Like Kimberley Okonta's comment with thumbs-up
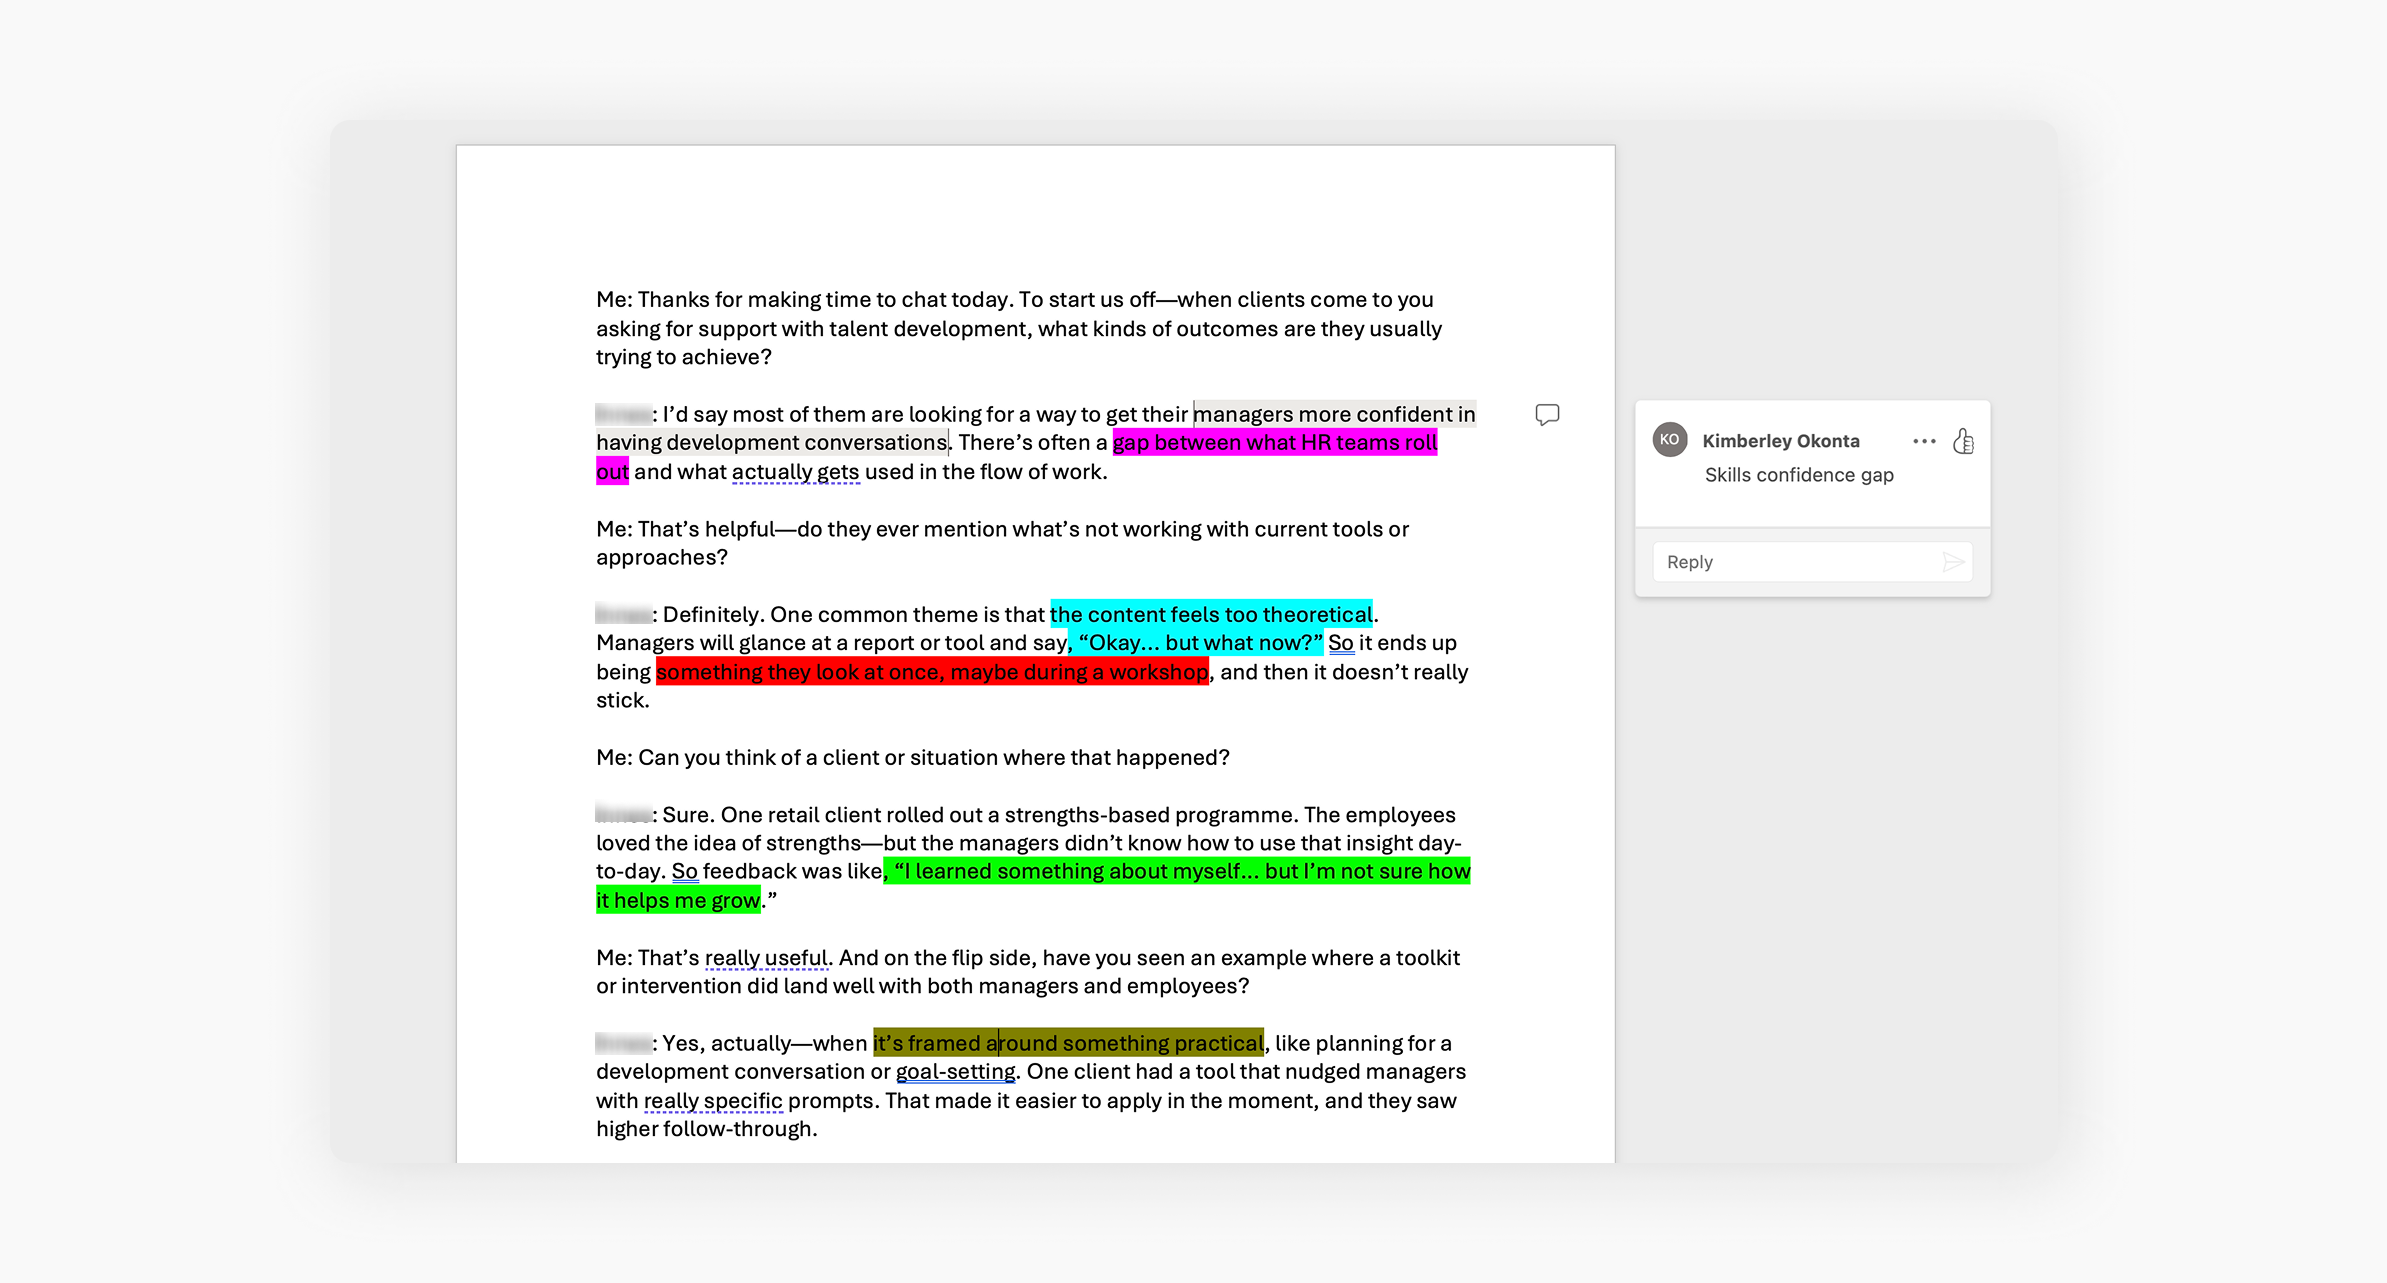2387x1283 pixels. 1963,441
